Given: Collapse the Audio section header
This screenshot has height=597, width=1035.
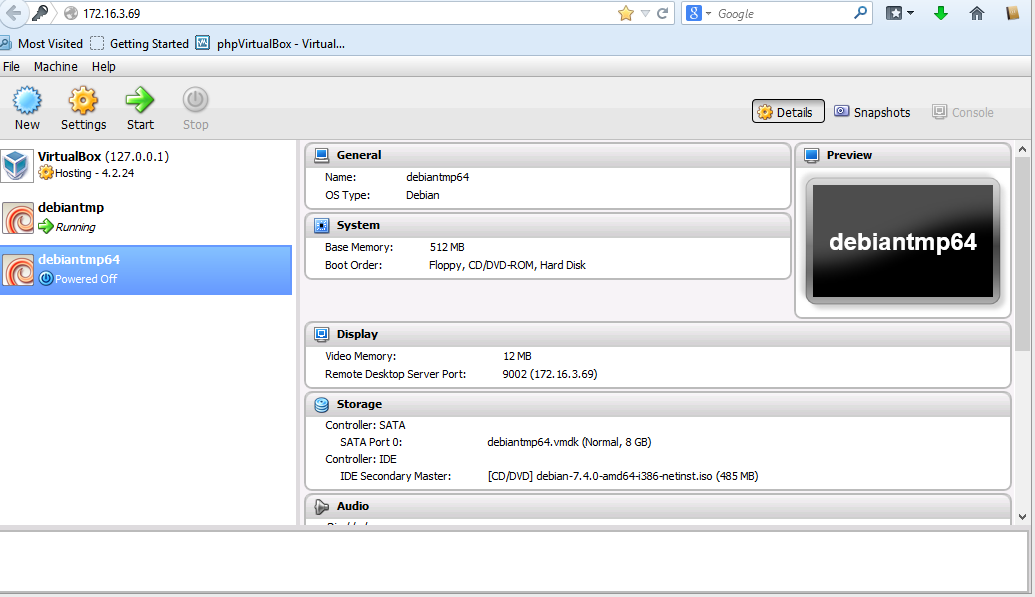Looking at the screenshot, I should (657, 507).
